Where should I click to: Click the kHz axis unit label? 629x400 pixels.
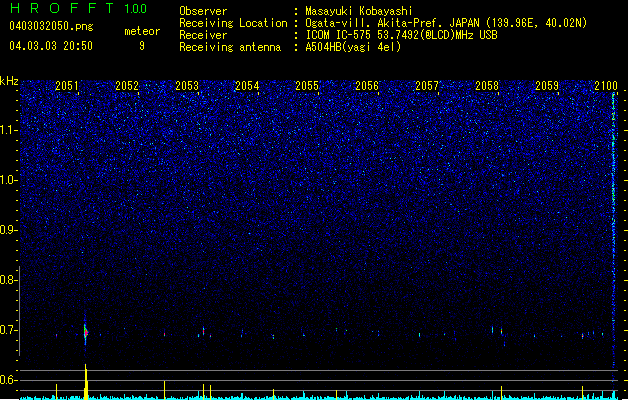[x=9, y=81]
